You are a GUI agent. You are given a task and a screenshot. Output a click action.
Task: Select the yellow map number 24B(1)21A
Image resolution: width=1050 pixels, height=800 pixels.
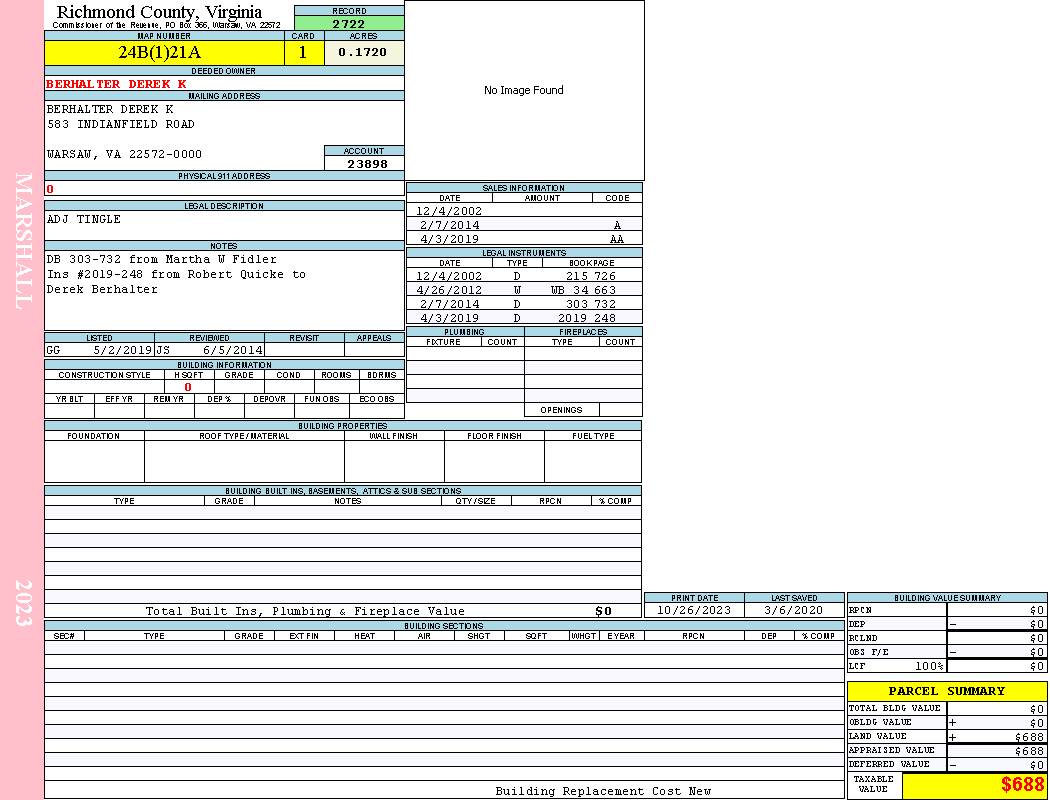click(x=160, y=53)
